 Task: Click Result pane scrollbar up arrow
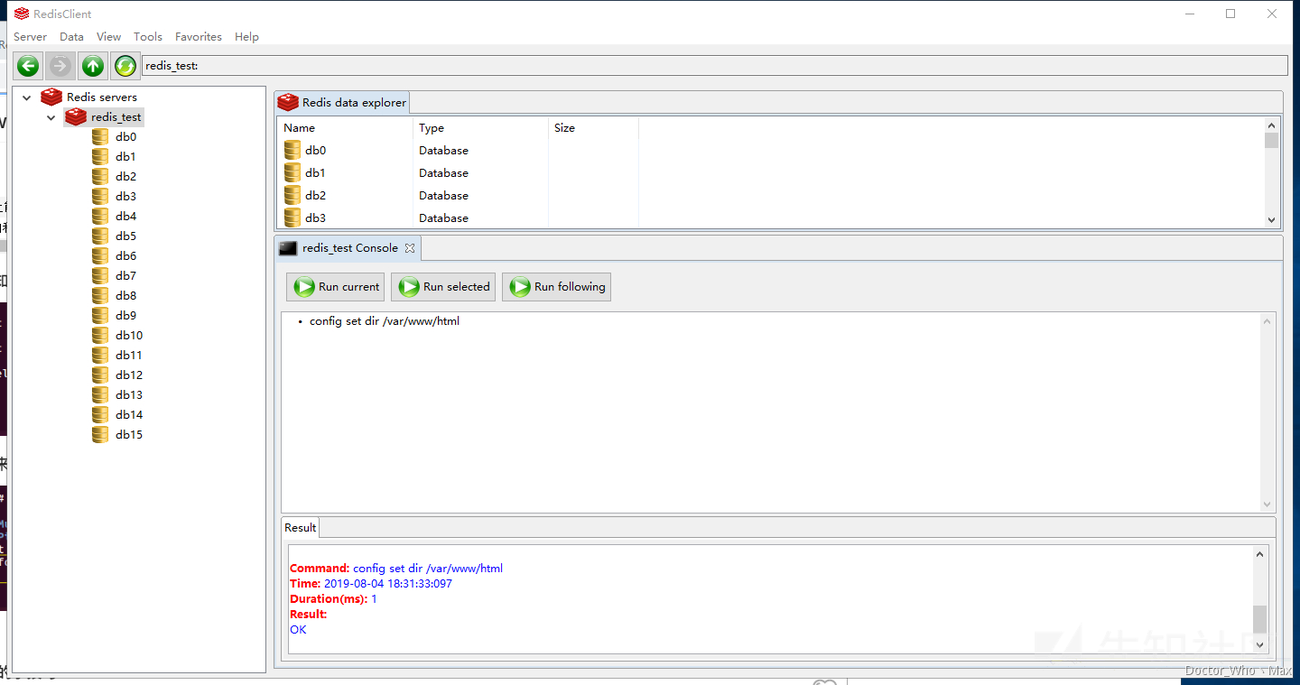click(1260, 554)
